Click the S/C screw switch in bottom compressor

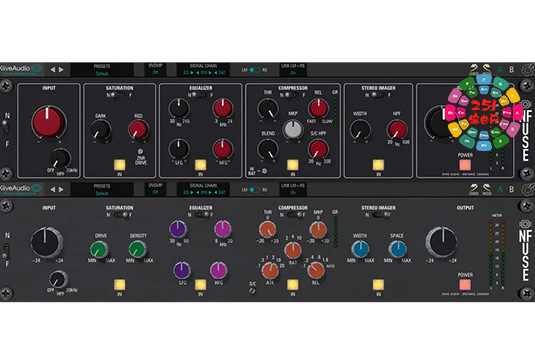coord(252,291)
